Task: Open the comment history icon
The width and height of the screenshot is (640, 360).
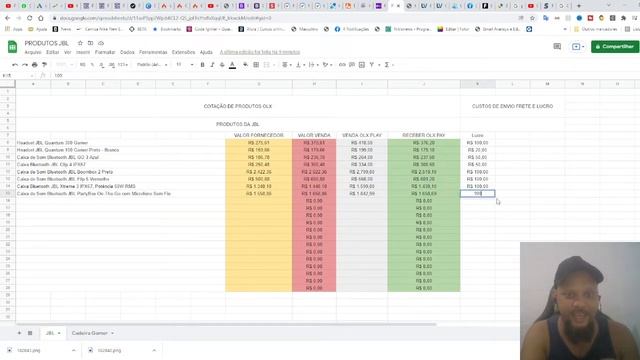Action: coord(557,47)
